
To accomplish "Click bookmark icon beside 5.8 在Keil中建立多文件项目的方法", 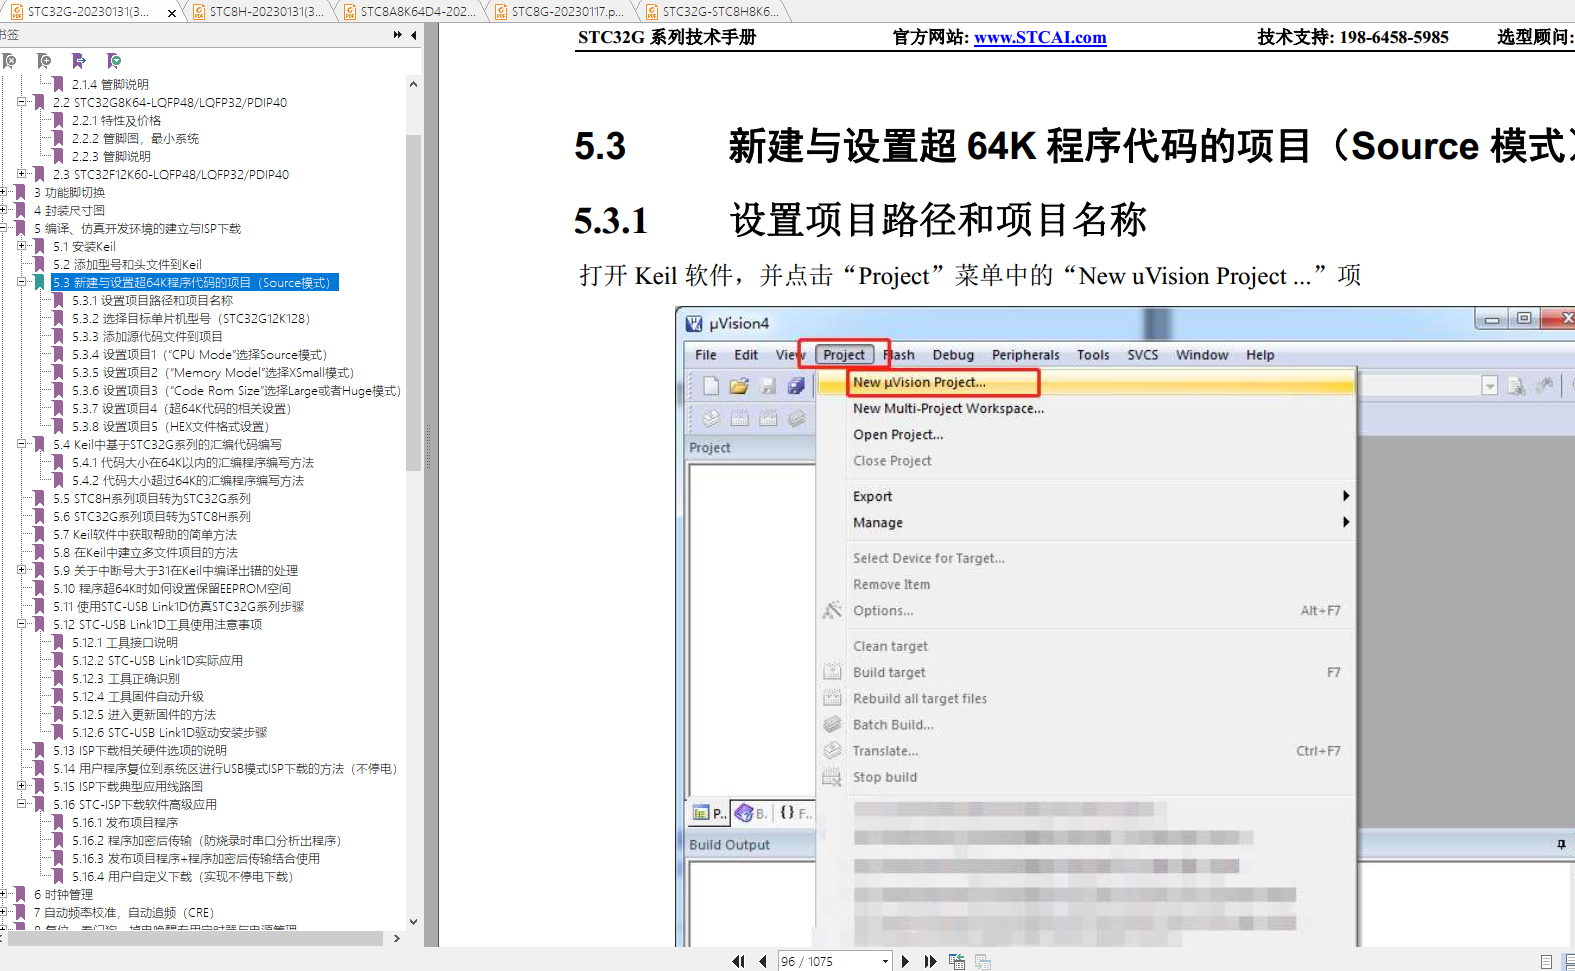I will 39,552.
